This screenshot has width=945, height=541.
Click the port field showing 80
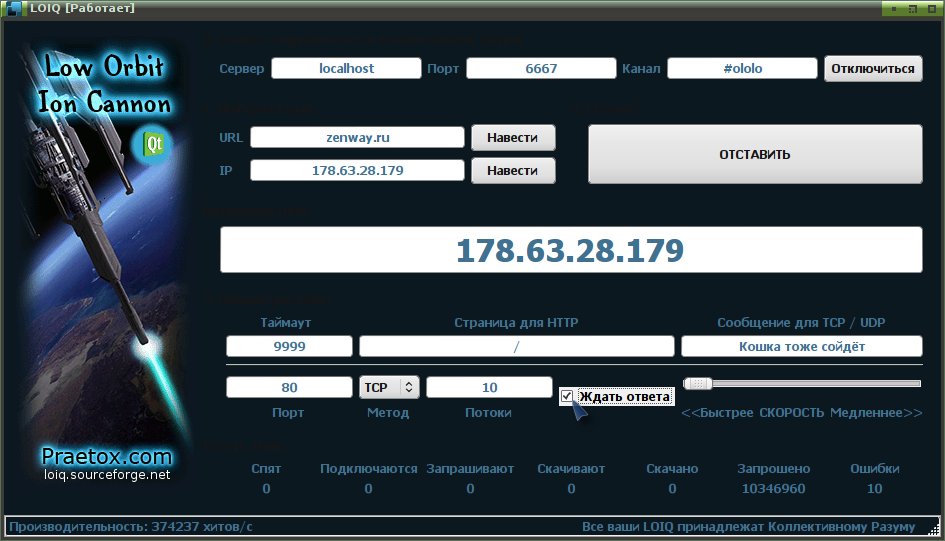289,387
